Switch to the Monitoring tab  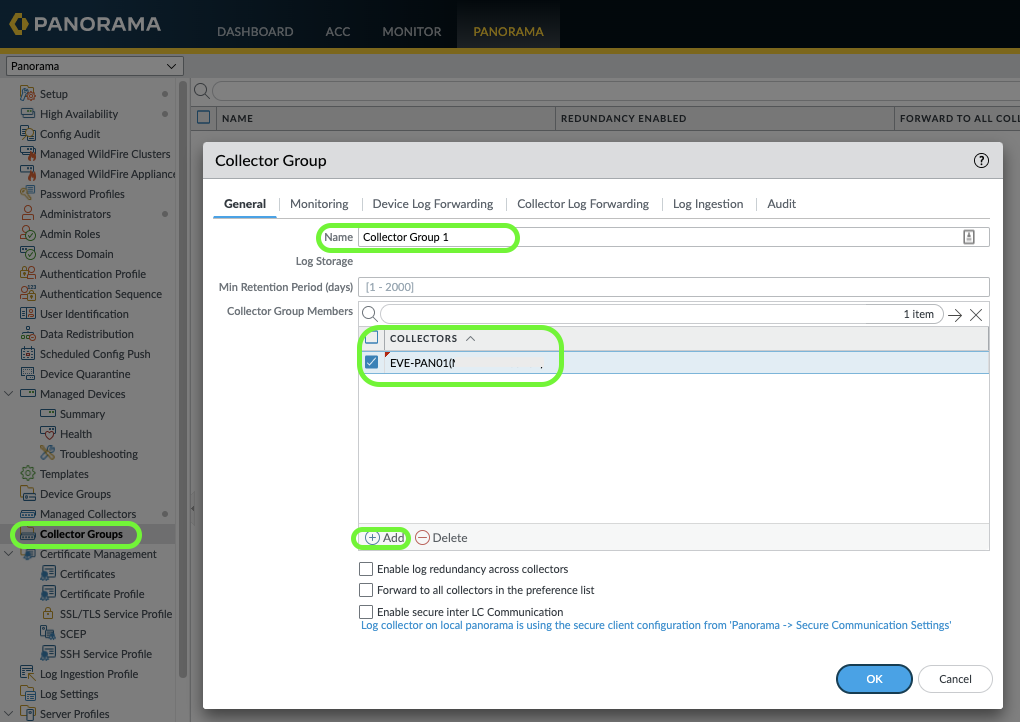point(318,203)
